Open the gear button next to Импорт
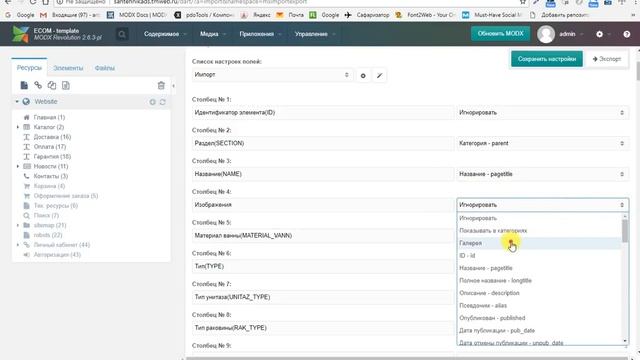 [x=363, y=76]
